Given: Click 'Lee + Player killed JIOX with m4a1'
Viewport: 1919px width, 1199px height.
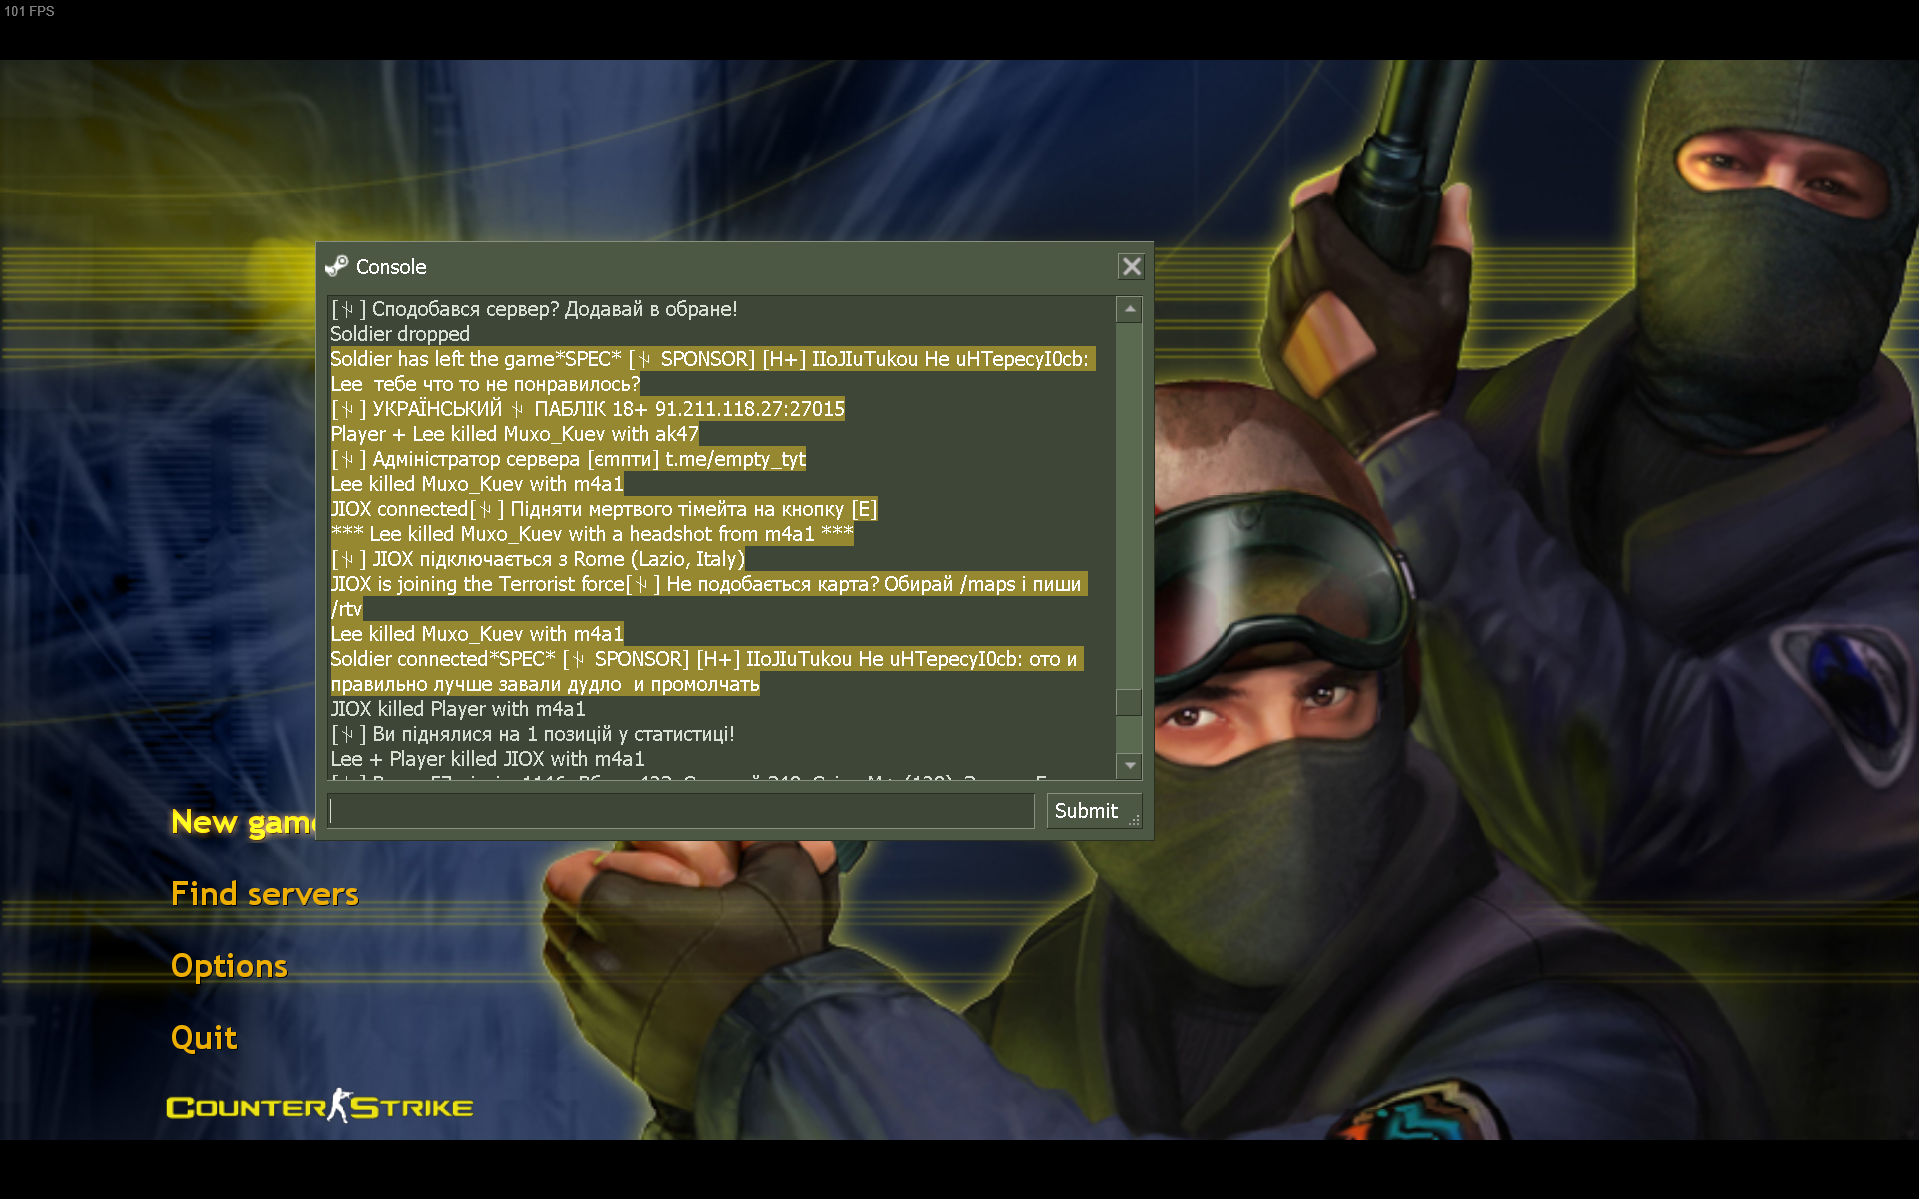Looking at the screenshot, I should tap(488, 759).
